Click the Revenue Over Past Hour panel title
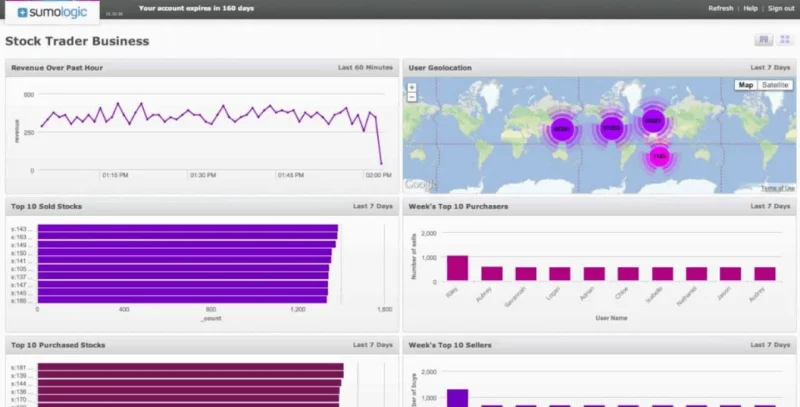 (x=57, y=68)
